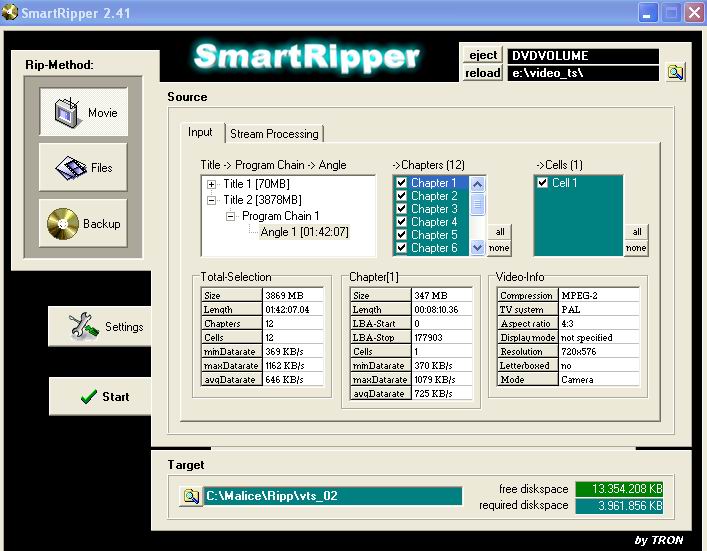Click the chapters list scrollbar thumb
707x551 pixels.
click(x=477, y=204)
